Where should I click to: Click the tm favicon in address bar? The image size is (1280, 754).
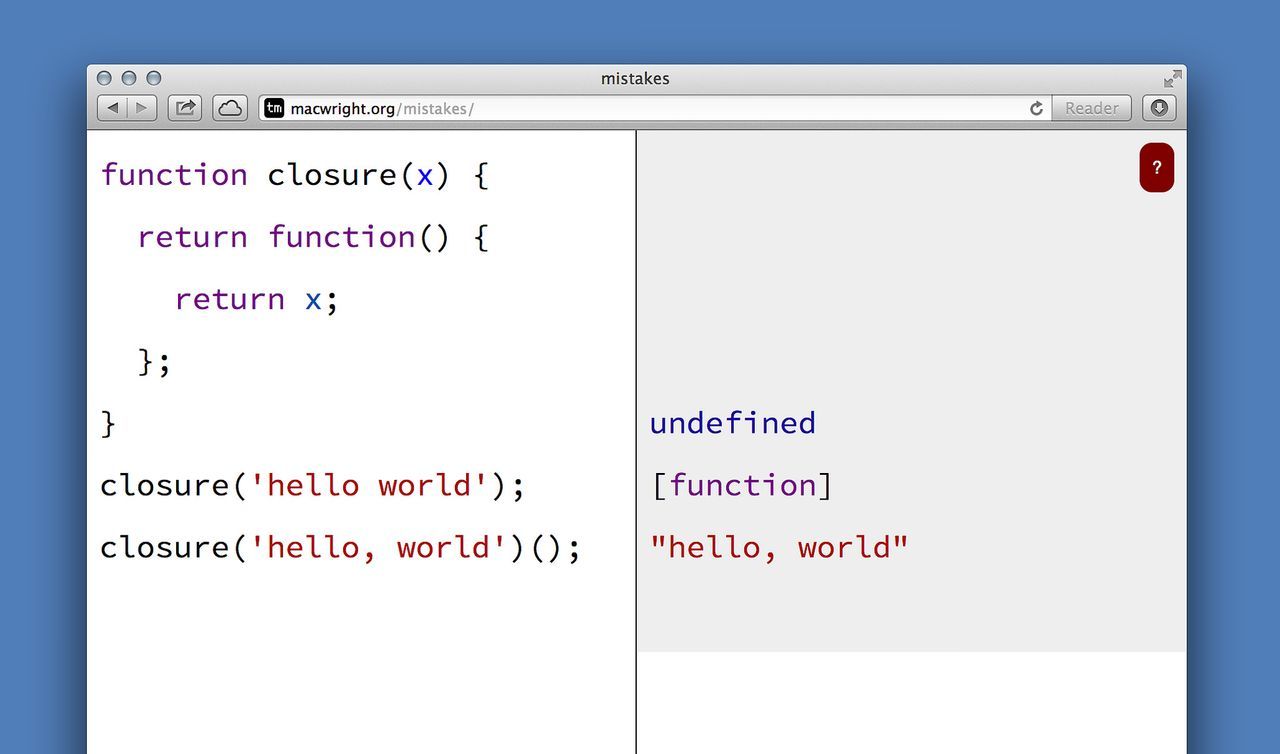click(274, 108)
